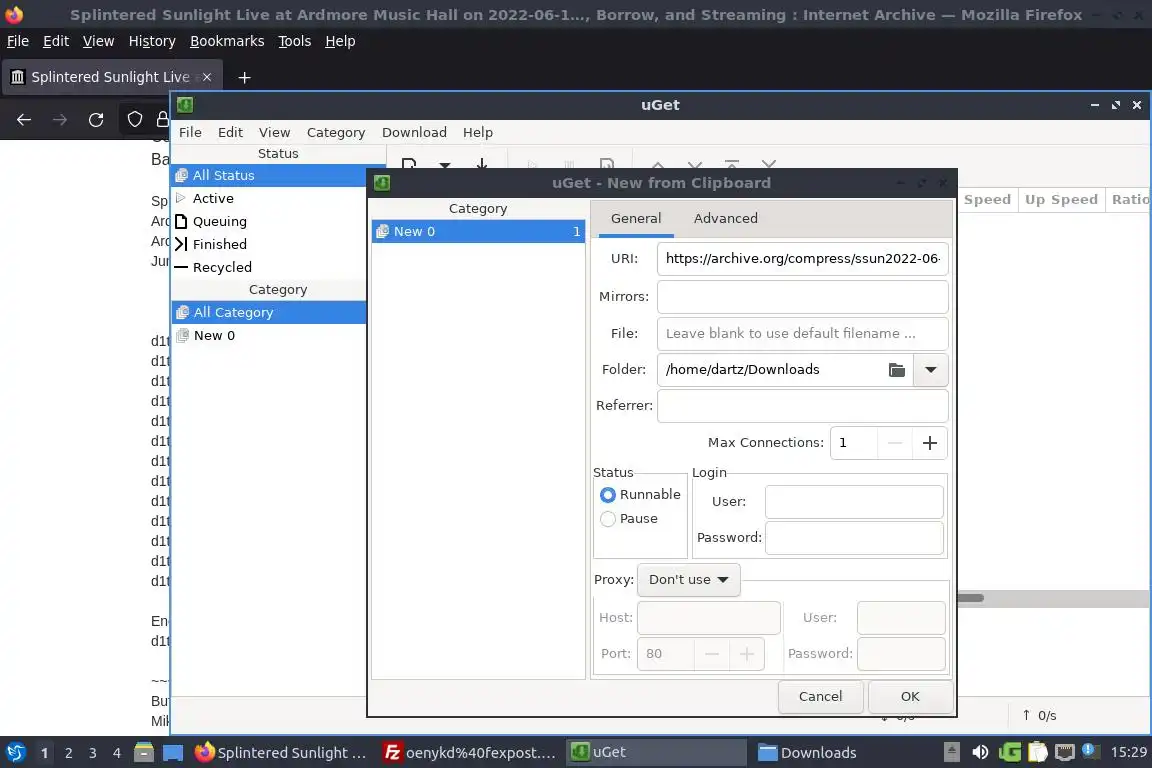Select the Pause status radio button

[x=608, y=519]
